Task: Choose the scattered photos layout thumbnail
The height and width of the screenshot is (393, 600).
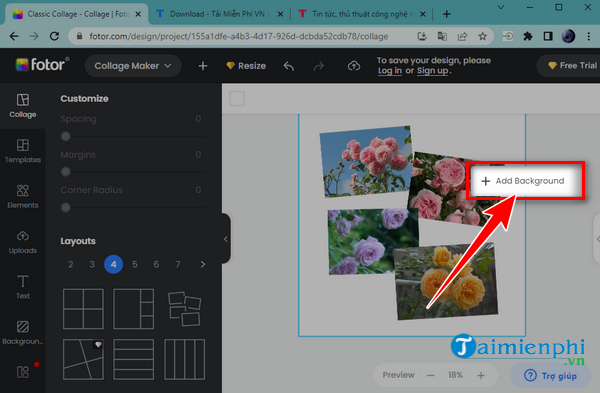Action: [184, 308]
